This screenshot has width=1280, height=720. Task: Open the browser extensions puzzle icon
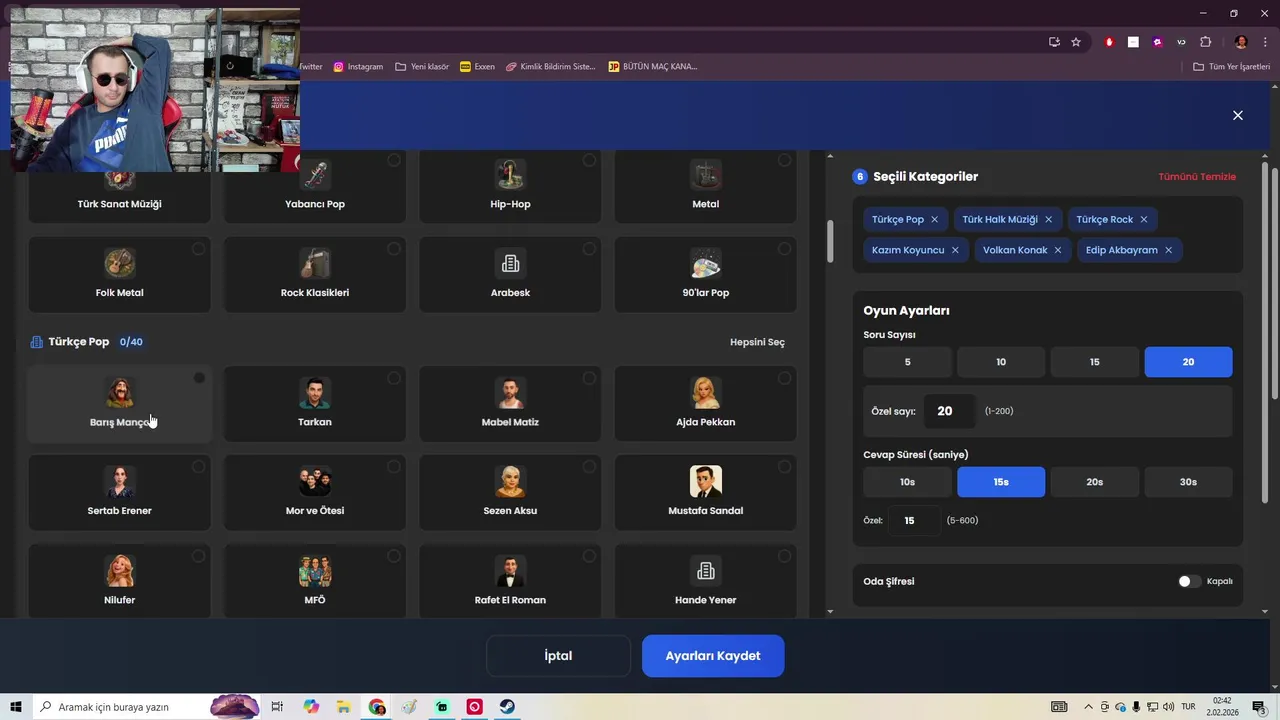point(1205,42)
